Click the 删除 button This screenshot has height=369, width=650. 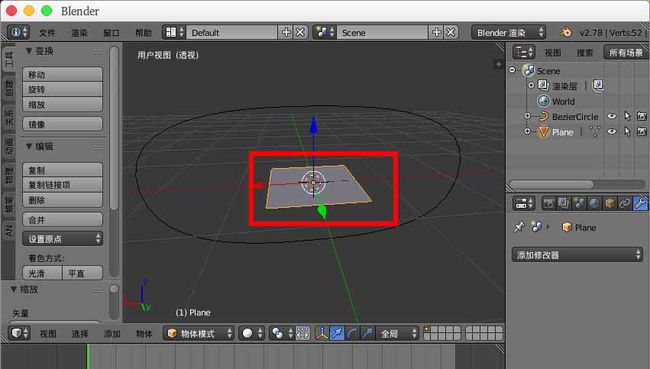[63, 200]
